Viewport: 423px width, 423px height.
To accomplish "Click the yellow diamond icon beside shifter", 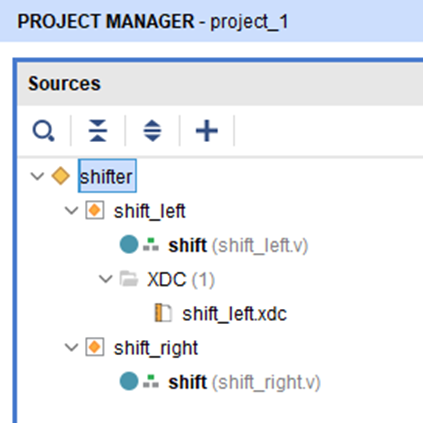I will click(x=61, y=176).
